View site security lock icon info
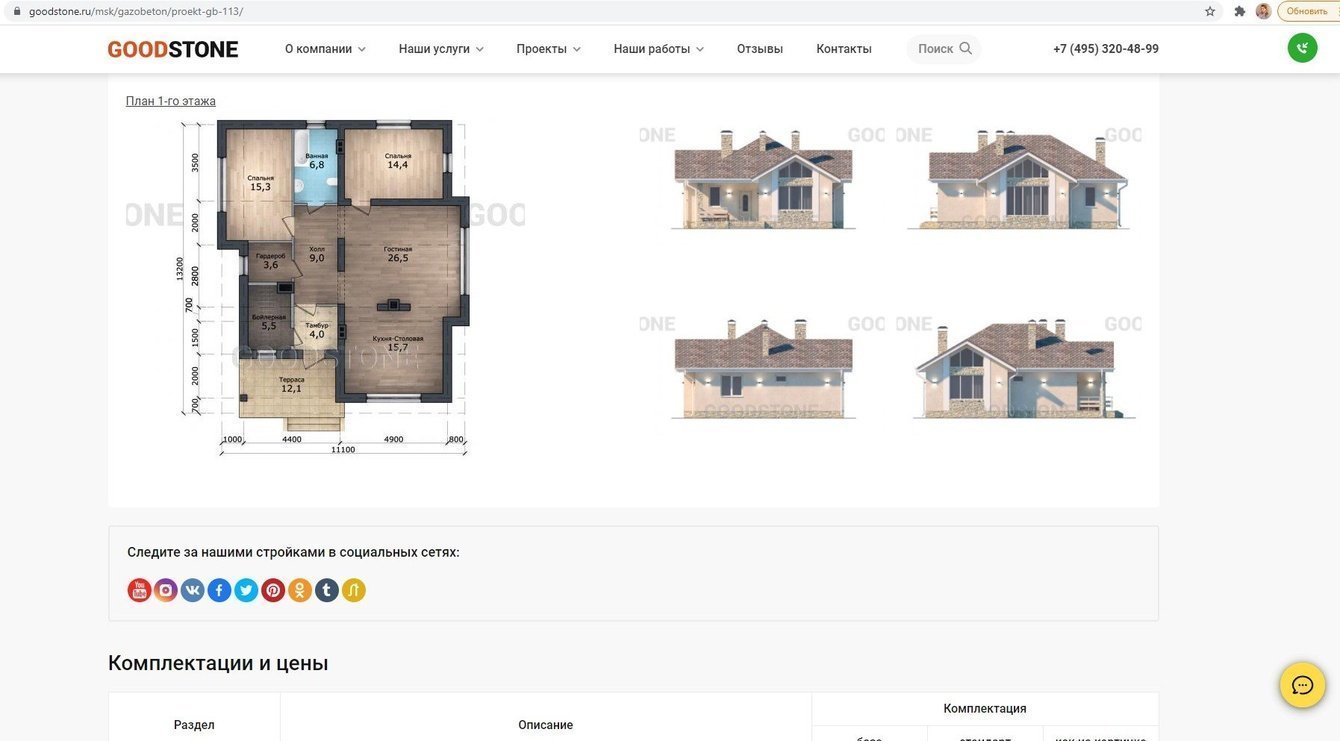 (x=16, y=11)
